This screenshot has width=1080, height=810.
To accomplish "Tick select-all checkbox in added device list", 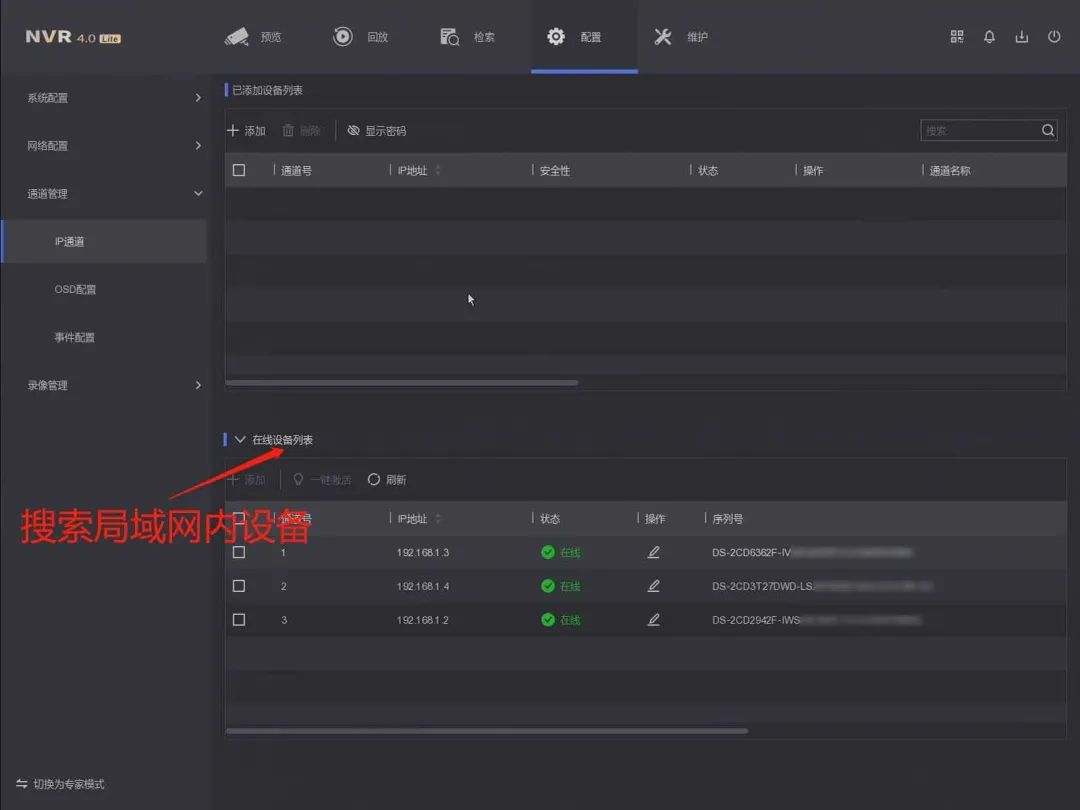I will point(239,170).
